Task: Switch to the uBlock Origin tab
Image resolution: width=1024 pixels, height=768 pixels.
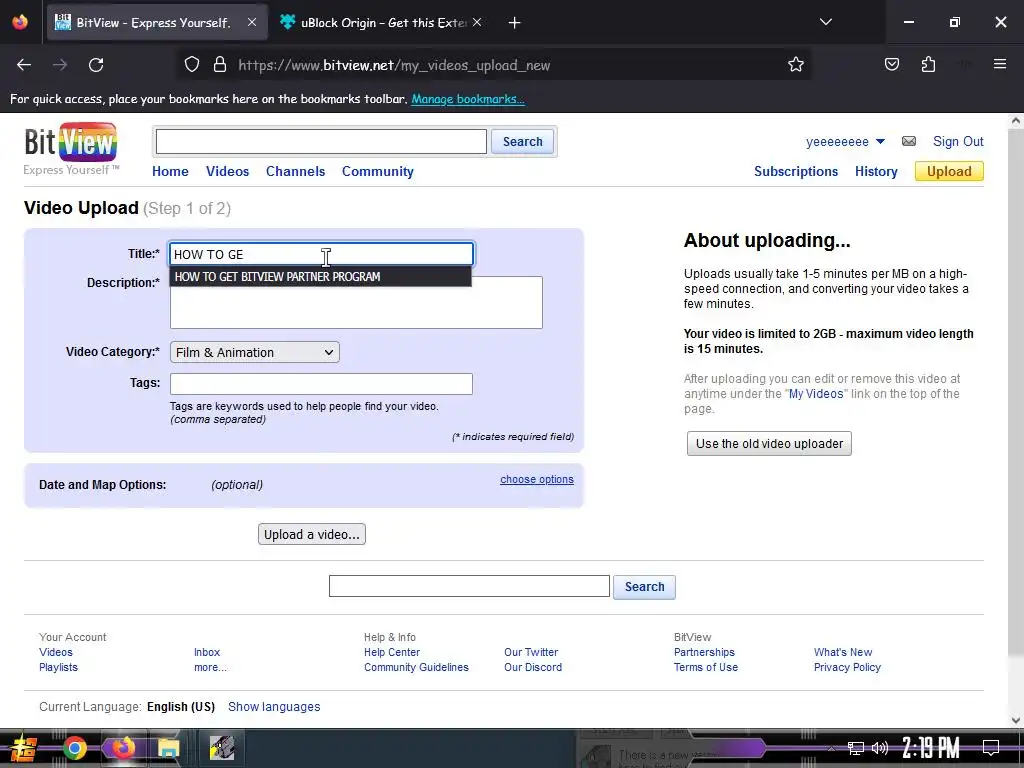Action: pyautogui.click(x=381, y=23)
